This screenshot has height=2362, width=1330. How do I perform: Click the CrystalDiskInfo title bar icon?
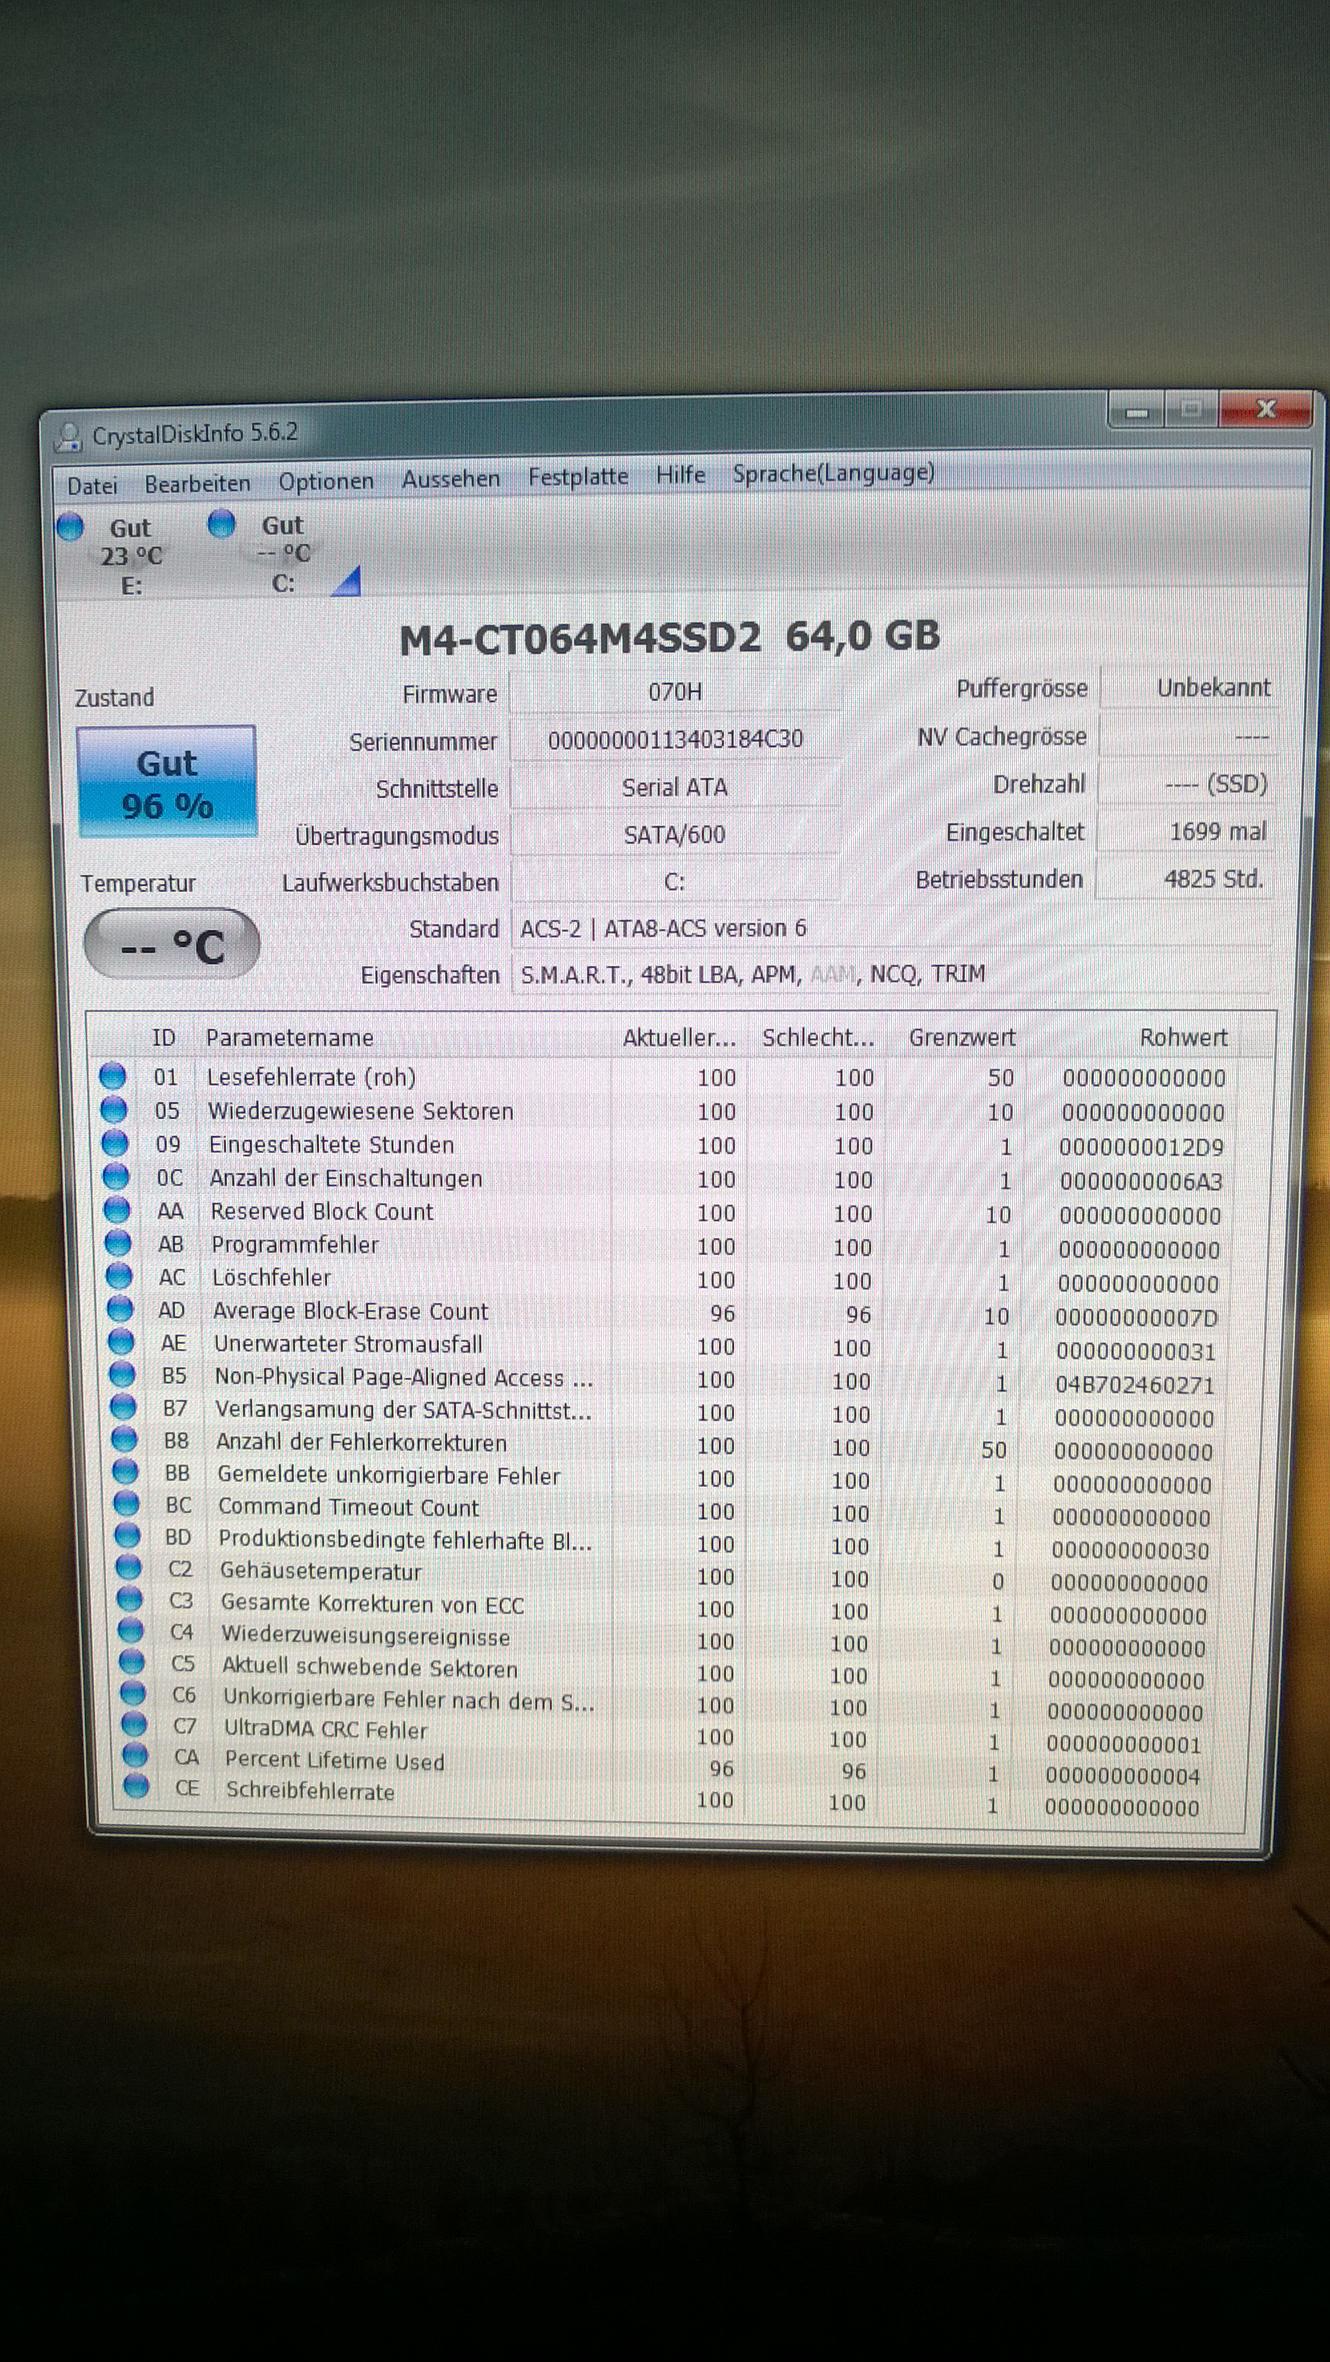[69, 436]
